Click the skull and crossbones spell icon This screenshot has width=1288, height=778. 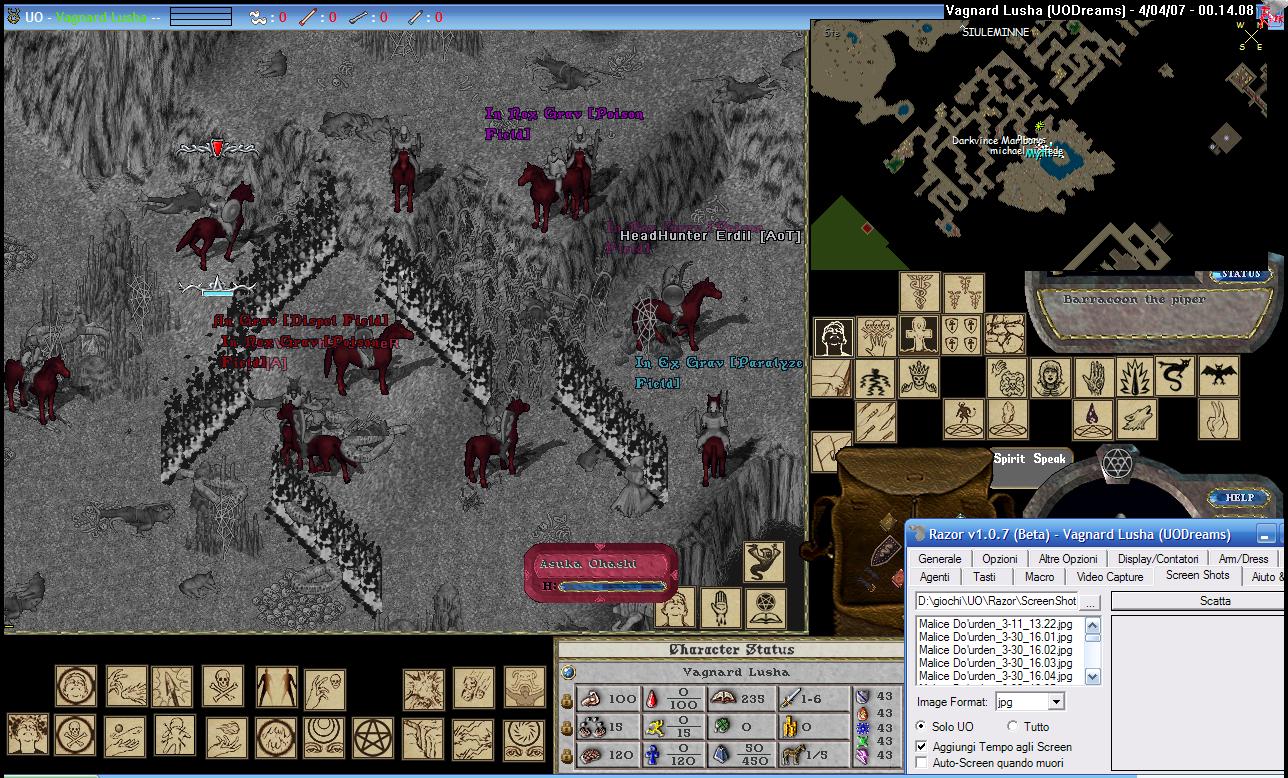pyautogui.click(x=223, y=687)
